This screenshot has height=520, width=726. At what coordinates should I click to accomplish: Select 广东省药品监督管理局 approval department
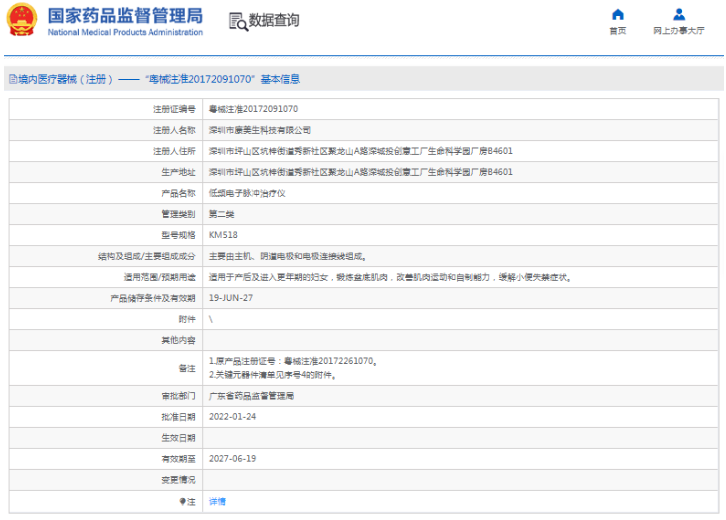[x=251, y=396]
